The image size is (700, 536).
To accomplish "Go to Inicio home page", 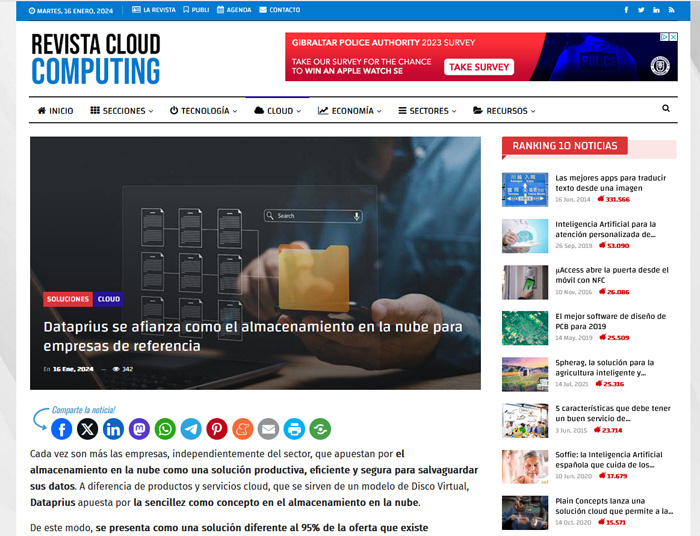I will [55, 111].
